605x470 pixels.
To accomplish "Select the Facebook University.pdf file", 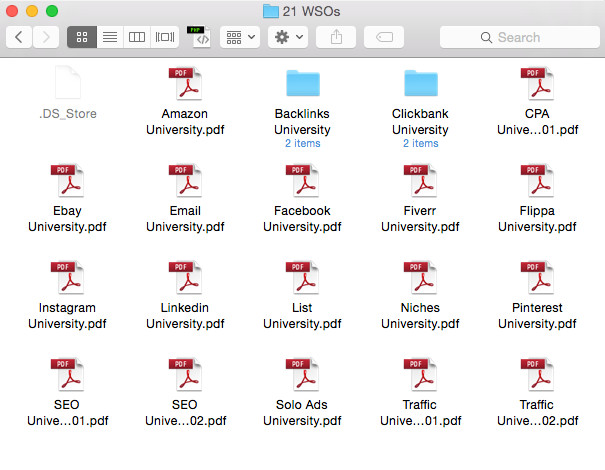I will pyautogui.click(x=302, y=182).
